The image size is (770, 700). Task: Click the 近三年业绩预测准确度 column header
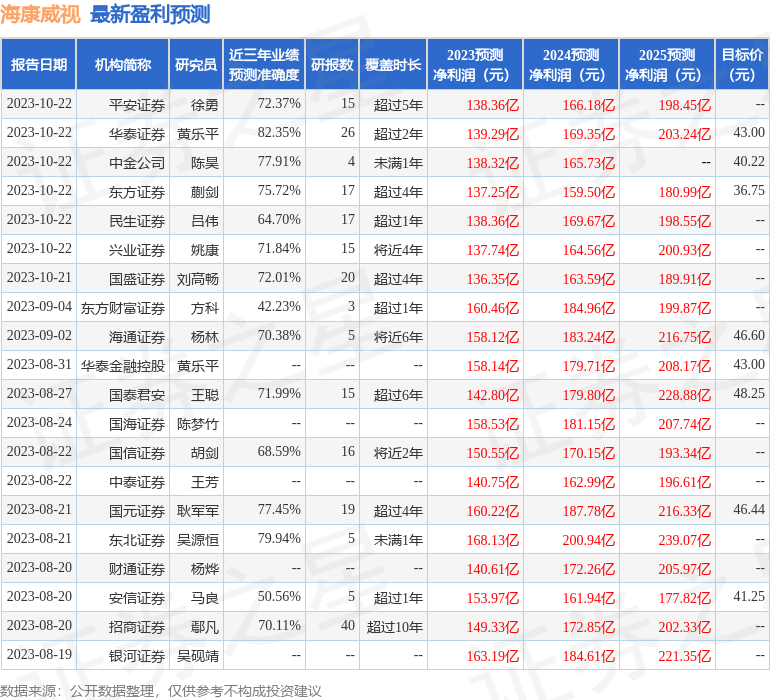coord(264,64)
